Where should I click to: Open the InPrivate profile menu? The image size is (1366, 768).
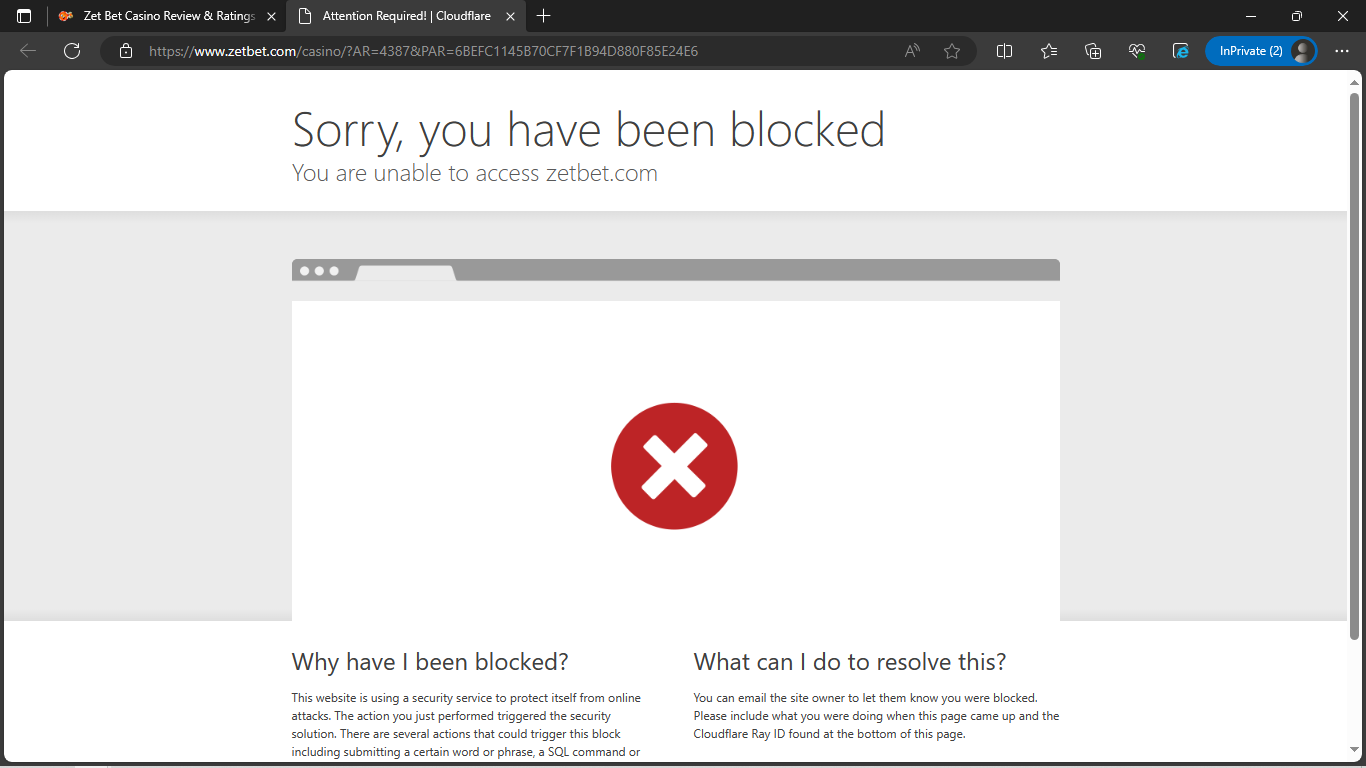pos(1262,51)
